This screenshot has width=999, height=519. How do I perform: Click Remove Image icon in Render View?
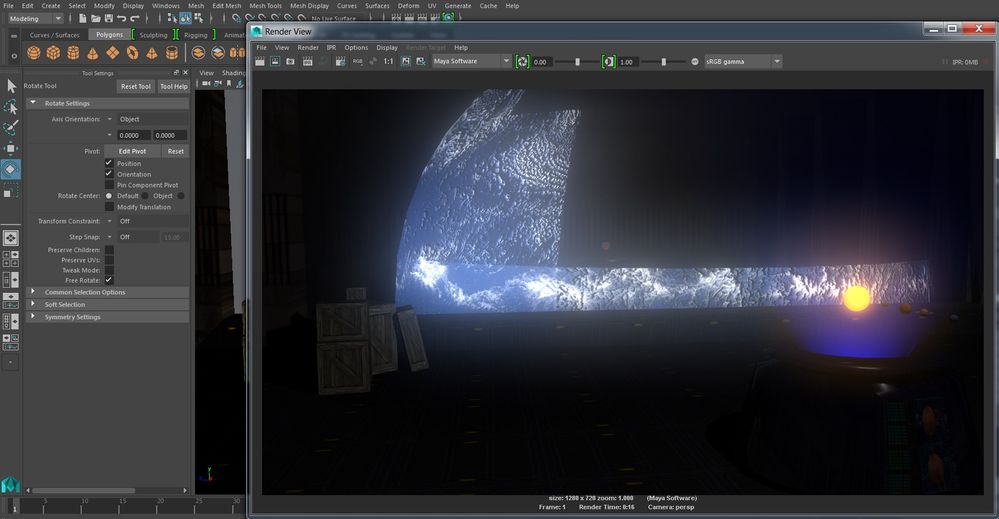click(x=420, y=61)
